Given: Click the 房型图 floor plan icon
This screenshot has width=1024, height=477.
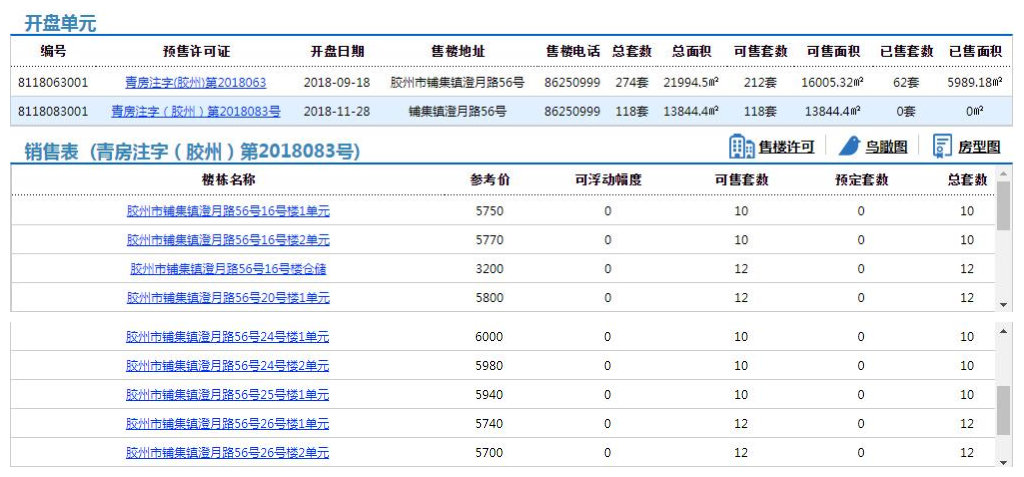Looking at the screenshot, I should point(942,147).
